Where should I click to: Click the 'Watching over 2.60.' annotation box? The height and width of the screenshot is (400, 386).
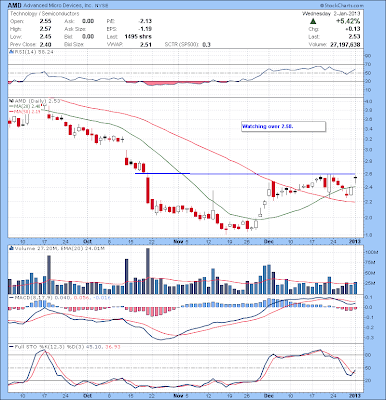point(283,127)
